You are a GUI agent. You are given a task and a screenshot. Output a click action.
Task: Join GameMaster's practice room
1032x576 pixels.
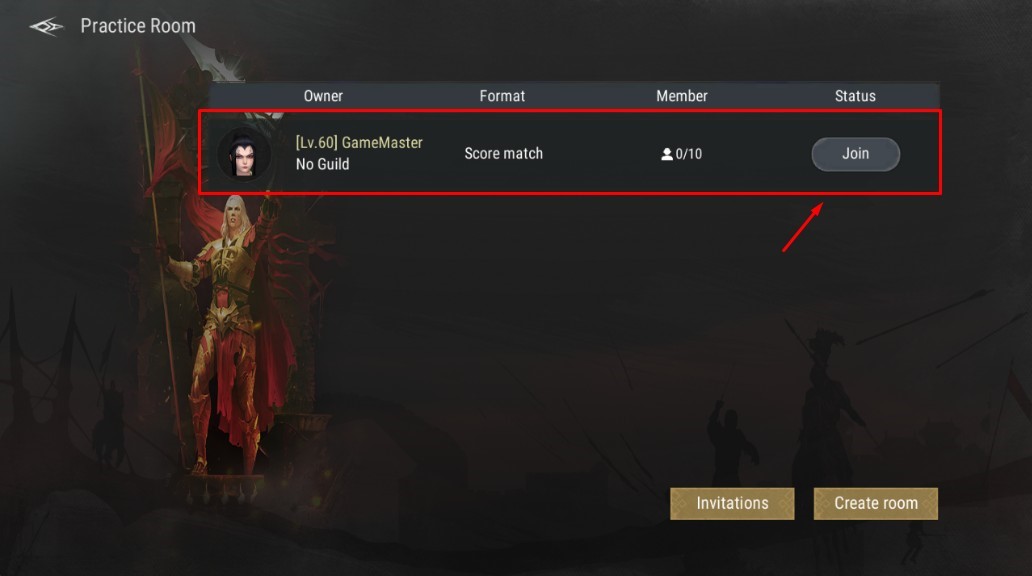855,154
